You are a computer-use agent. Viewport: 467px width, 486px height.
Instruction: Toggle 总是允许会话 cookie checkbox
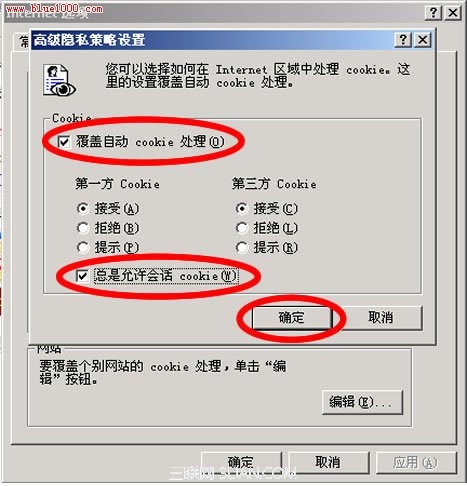(82, 276)
